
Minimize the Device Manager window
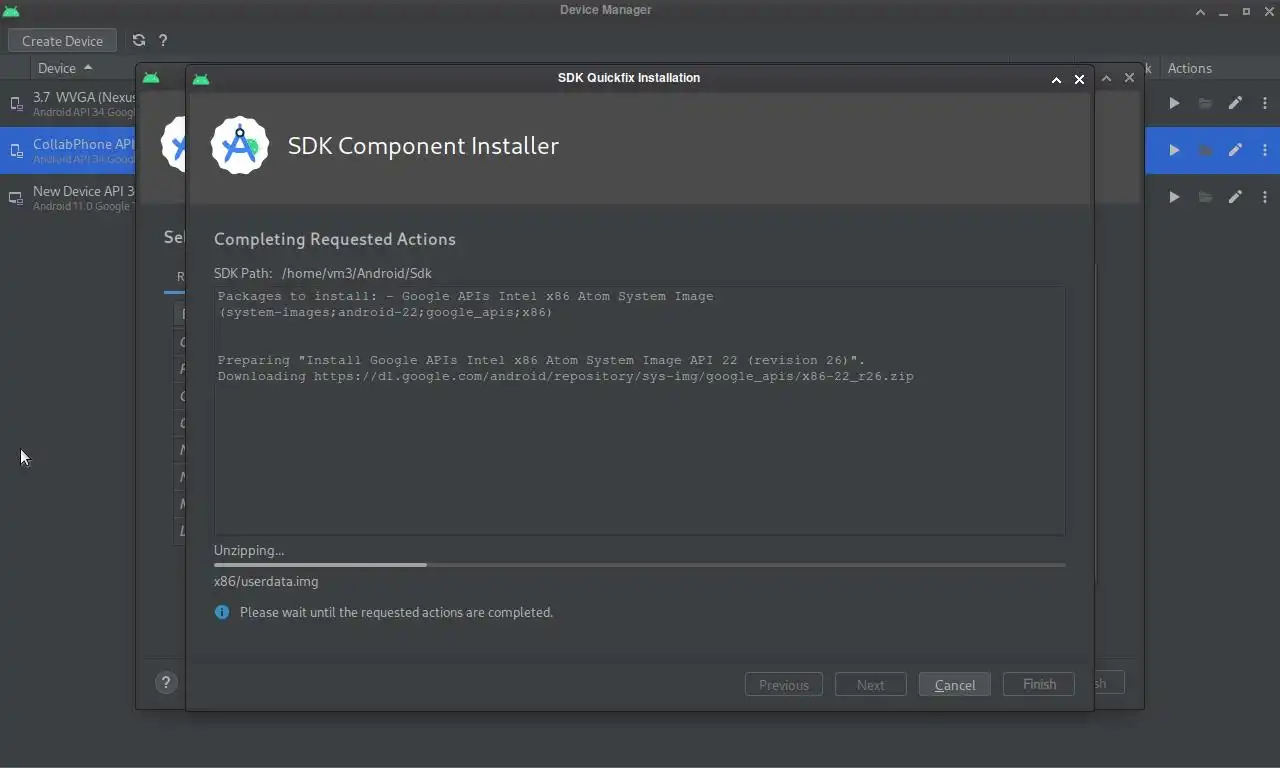point(1224,11)
